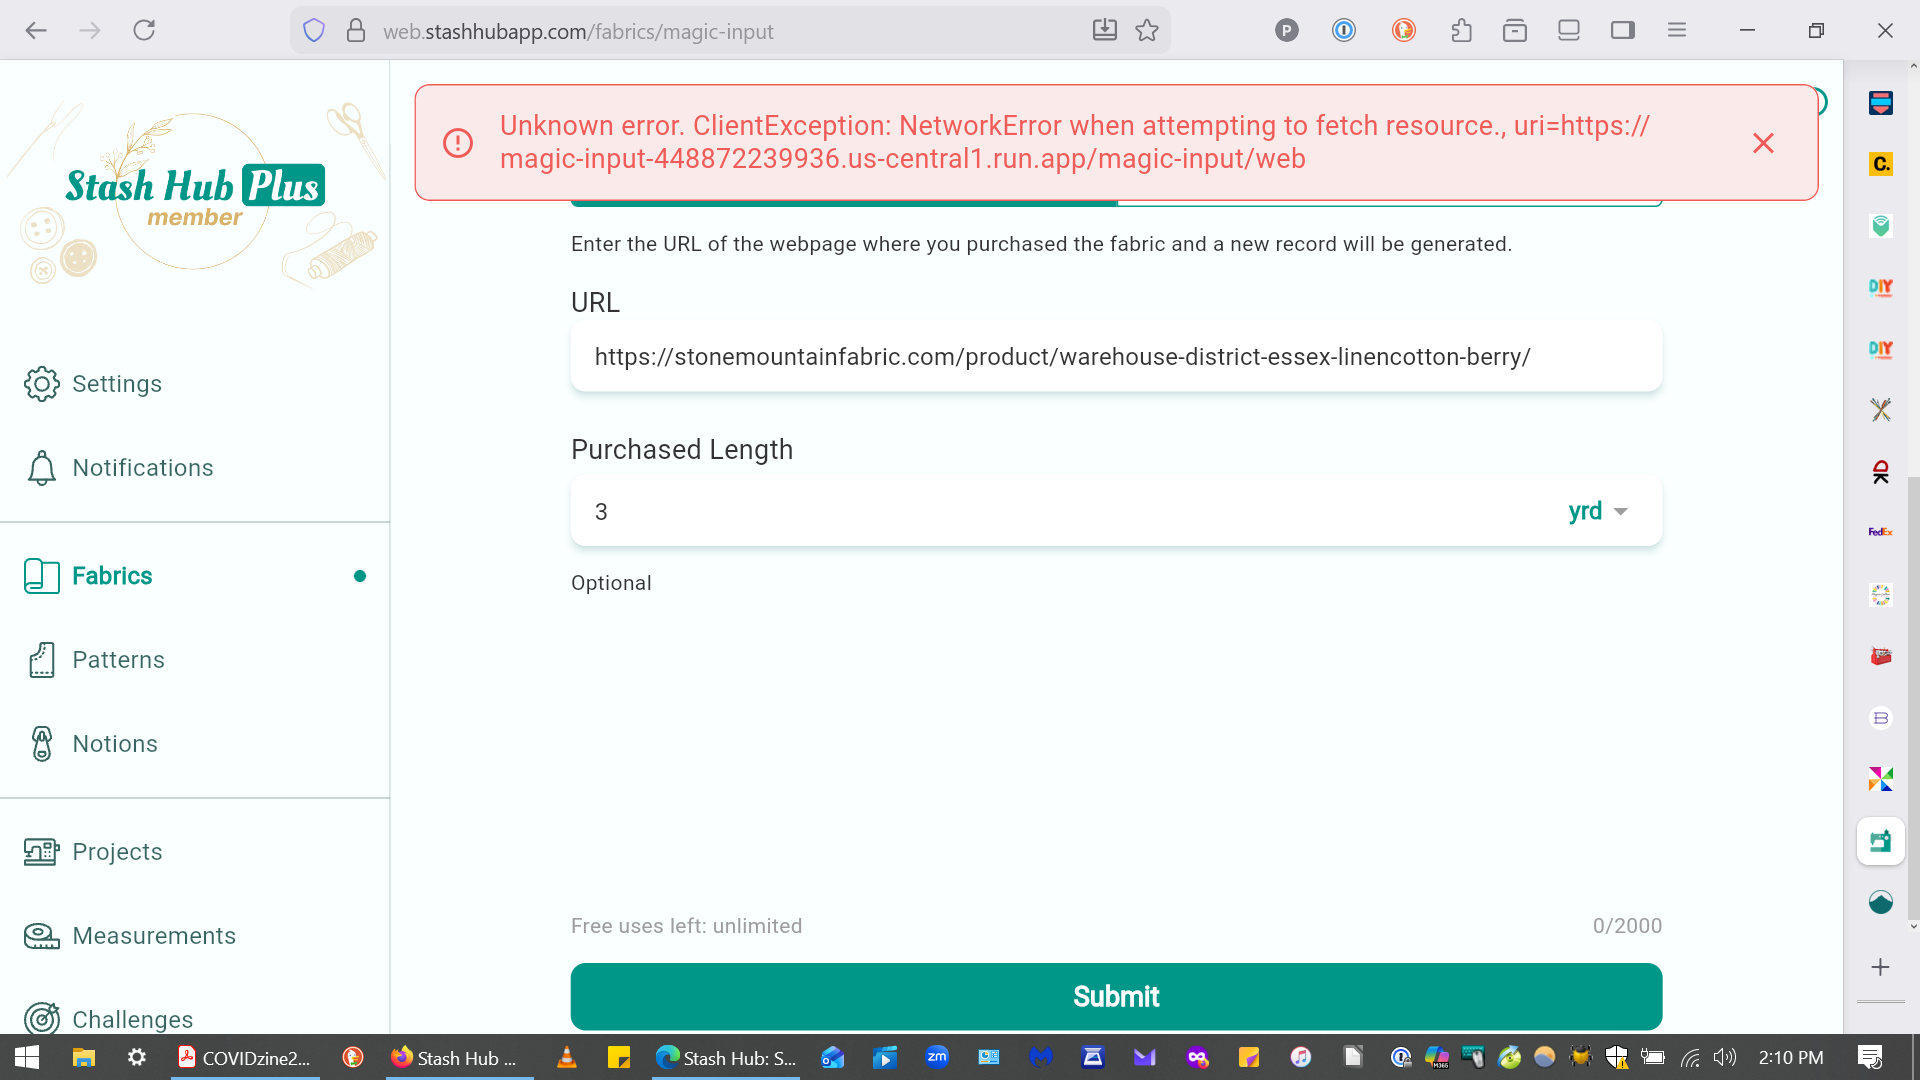The image size is (1920, 1080).
Task: Select Fabrics in the sidebar
Action: click(x=112, y=576)
